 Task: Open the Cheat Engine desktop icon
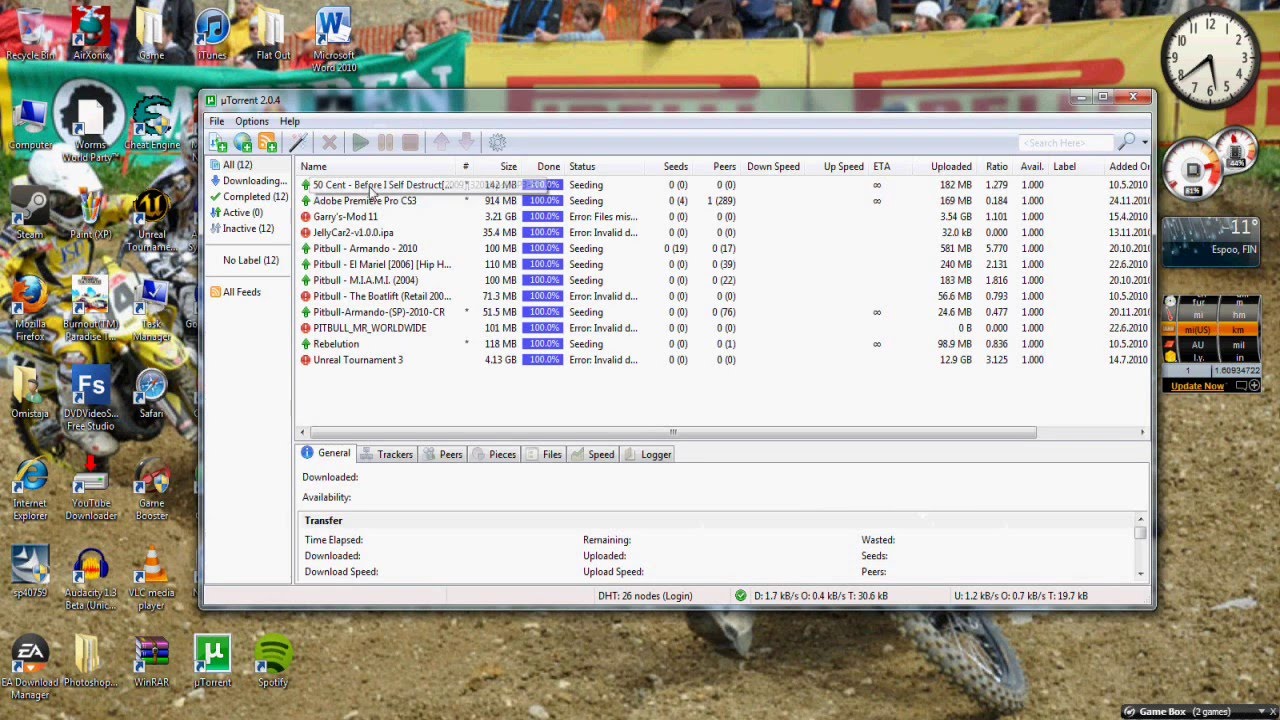coord(152,124)
